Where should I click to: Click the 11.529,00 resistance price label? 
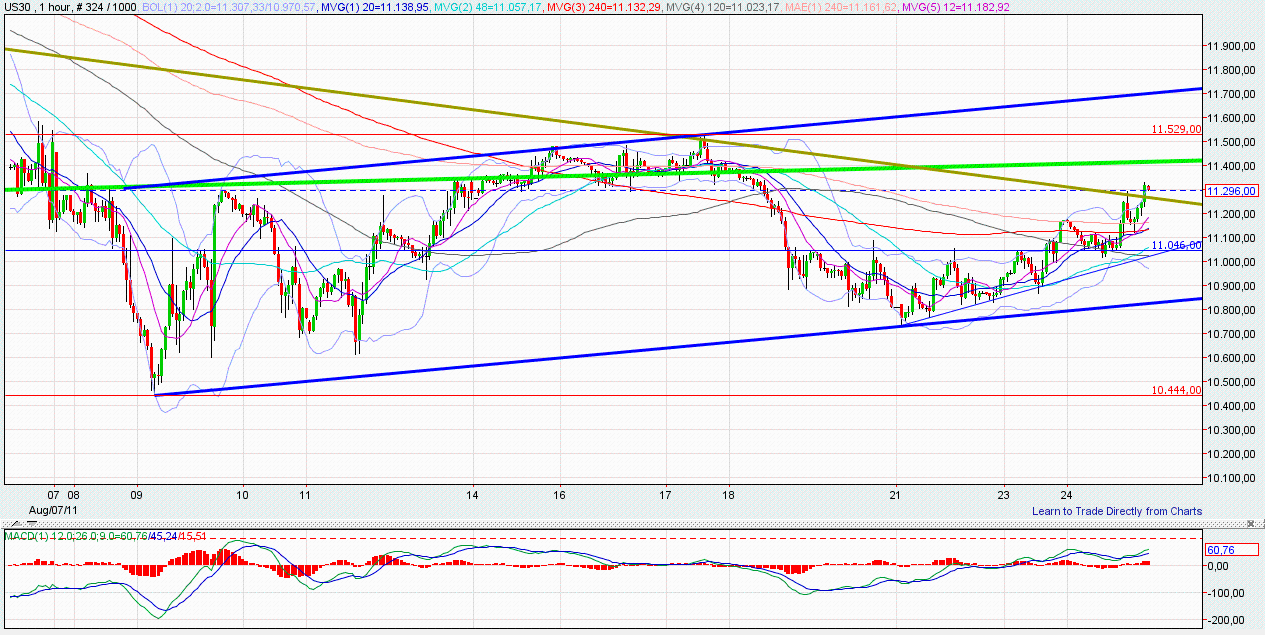click(1175, 129)
